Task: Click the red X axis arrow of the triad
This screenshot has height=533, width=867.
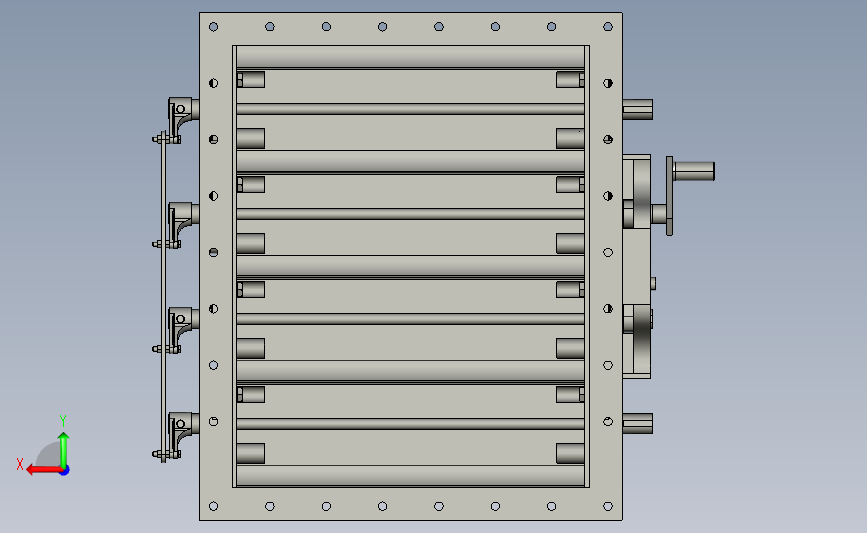Action: click(x=43, y=470)
